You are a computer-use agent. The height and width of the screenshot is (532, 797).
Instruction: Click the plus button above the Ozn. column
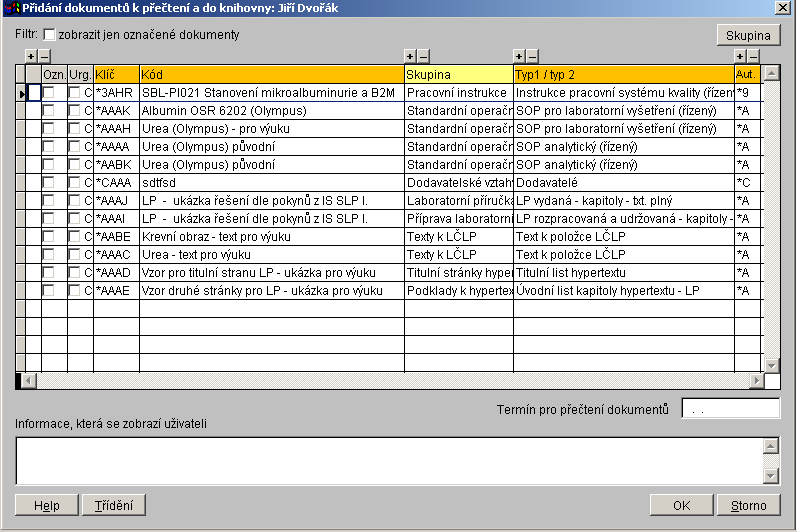(x=30, y=56)
